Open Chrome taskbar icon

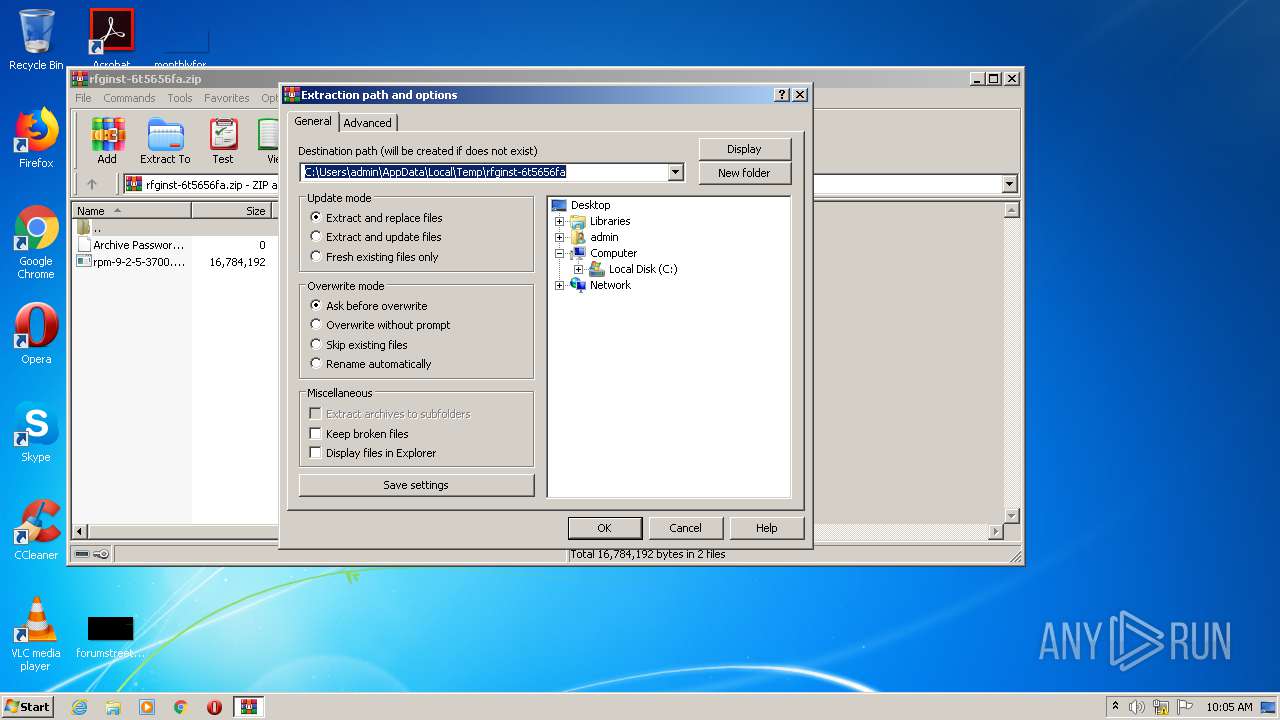pyautogui.click(x=181, y=707)
